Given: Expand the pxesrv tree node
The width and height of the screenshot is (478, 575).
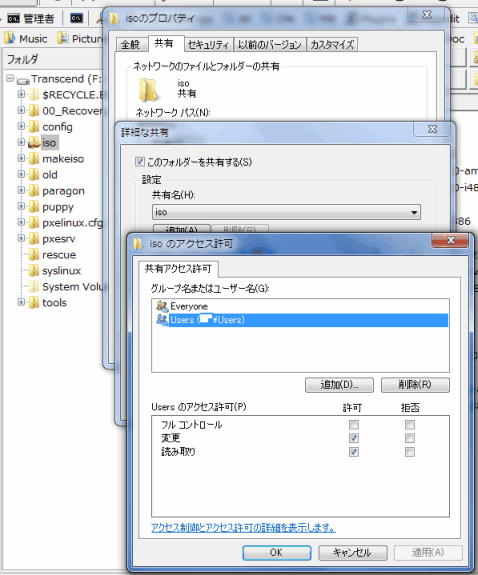Looking at the screenshot, I should [x=21, y=238].
